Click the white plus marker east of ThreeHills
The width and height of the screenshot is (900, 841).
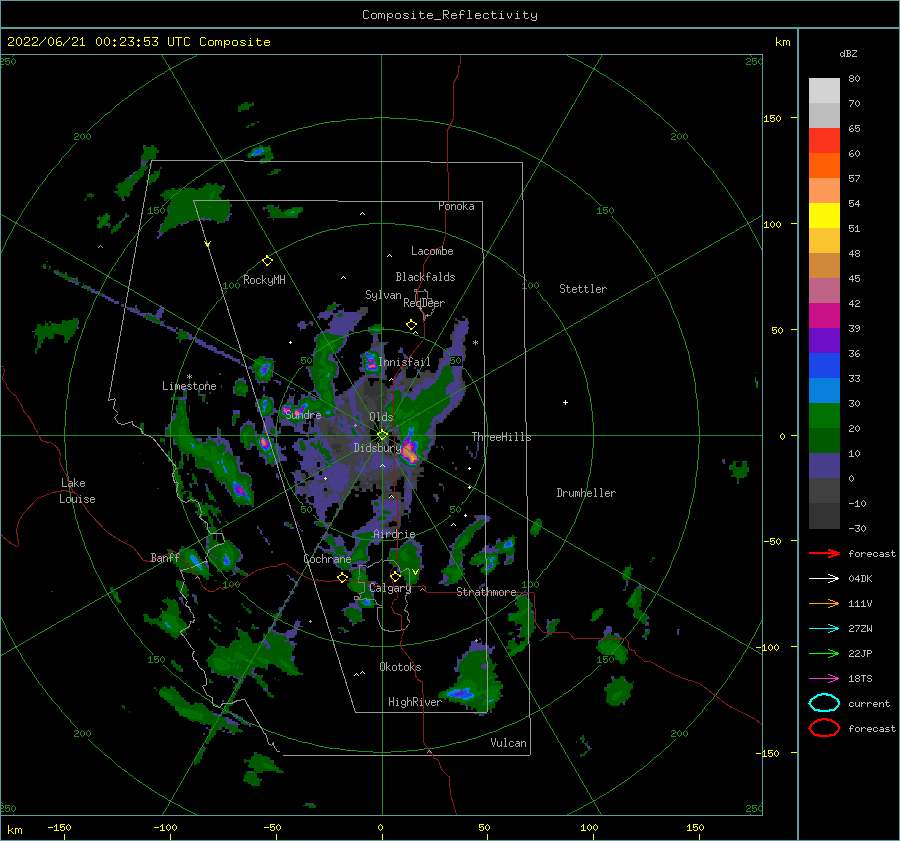(565, 402)
